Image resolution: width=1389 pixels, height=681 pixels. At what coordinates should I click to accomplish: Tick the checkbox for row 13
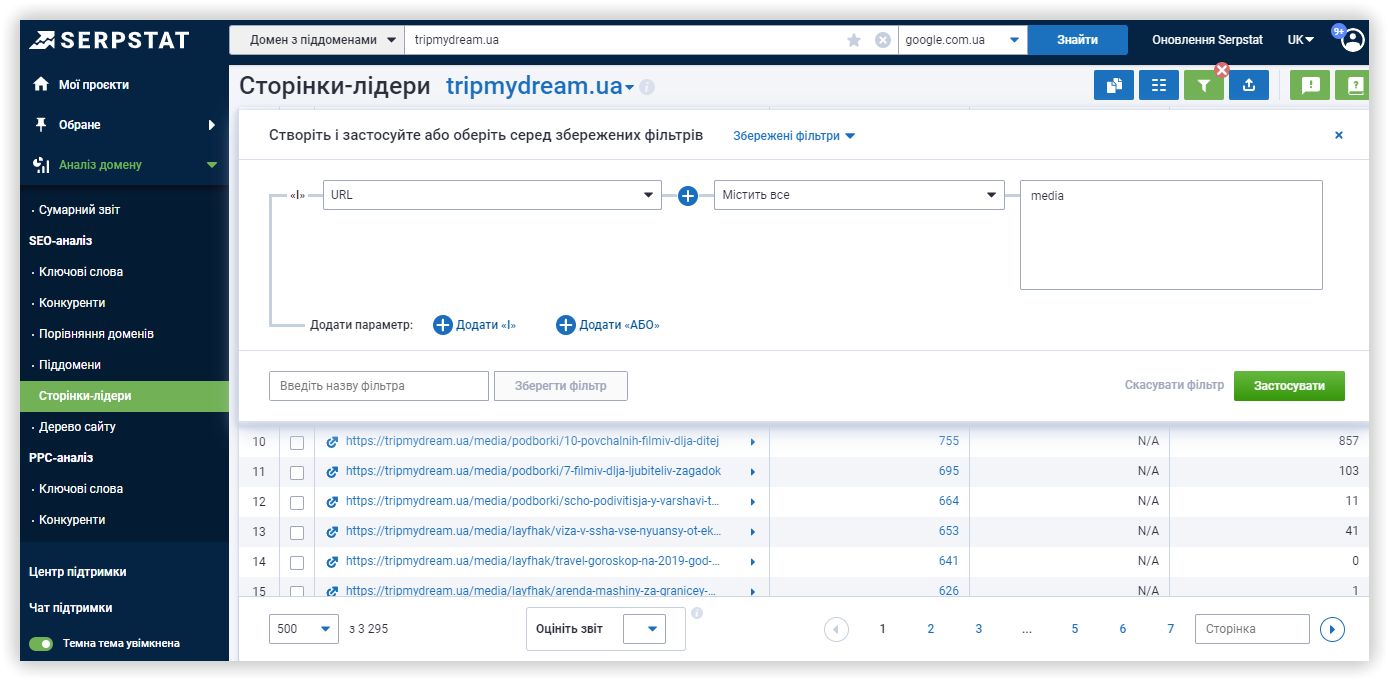(x=297, y=532)
